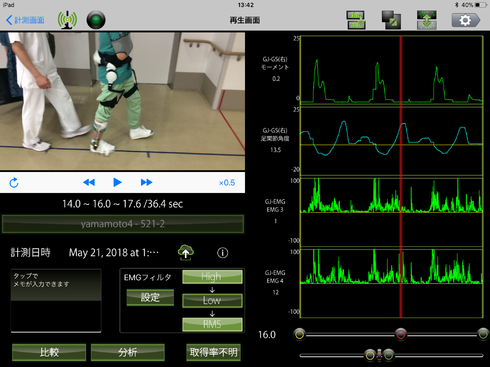Toggle the RMS EMG filter
490x367 pixels.
[212, 324]
